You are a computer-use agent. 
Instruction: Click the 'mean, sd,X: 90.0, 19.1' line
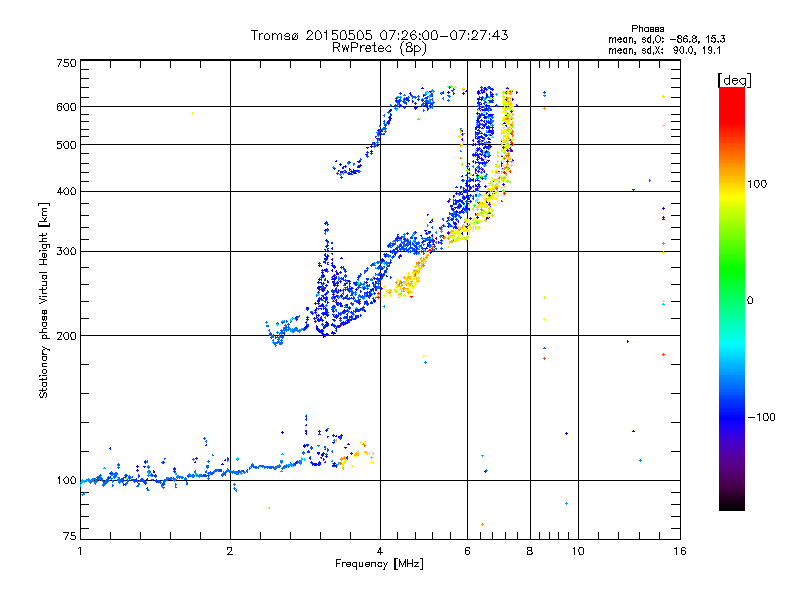tap(664, 51)
